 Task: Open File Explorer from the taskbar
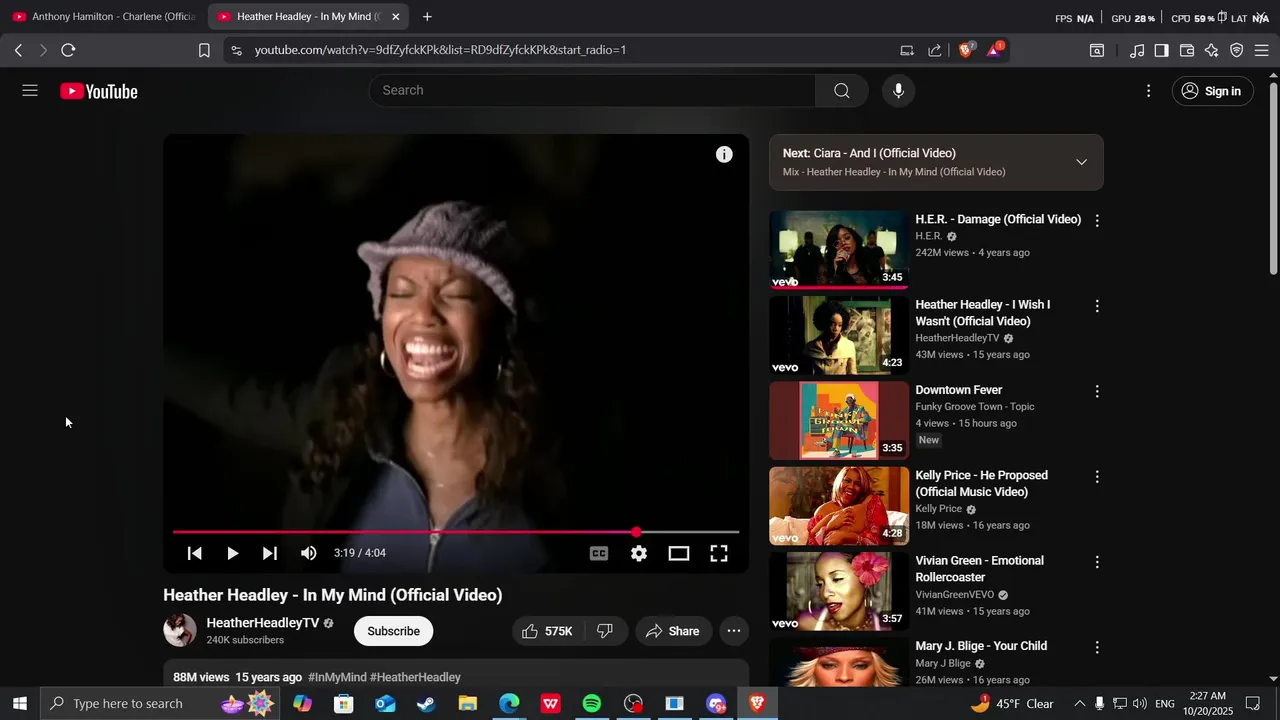coord(467,704)
